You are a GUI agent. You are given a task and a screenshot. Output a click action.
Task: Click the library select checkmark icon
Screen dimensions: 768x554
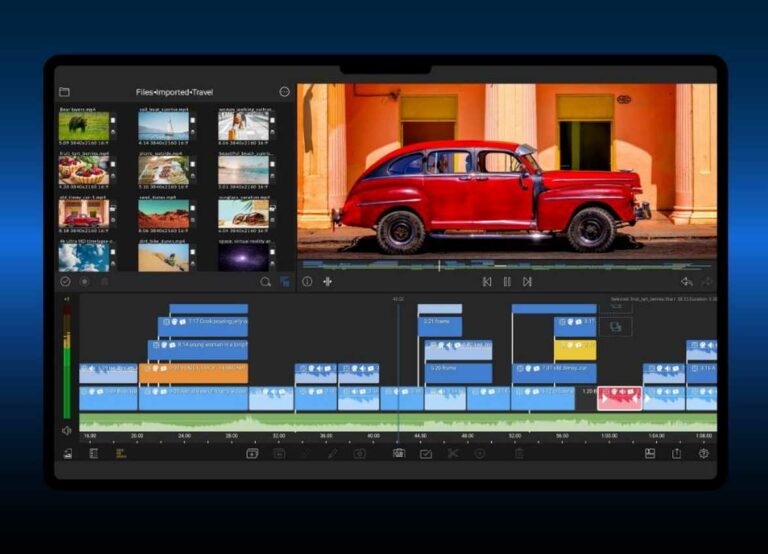pos(65,282)
